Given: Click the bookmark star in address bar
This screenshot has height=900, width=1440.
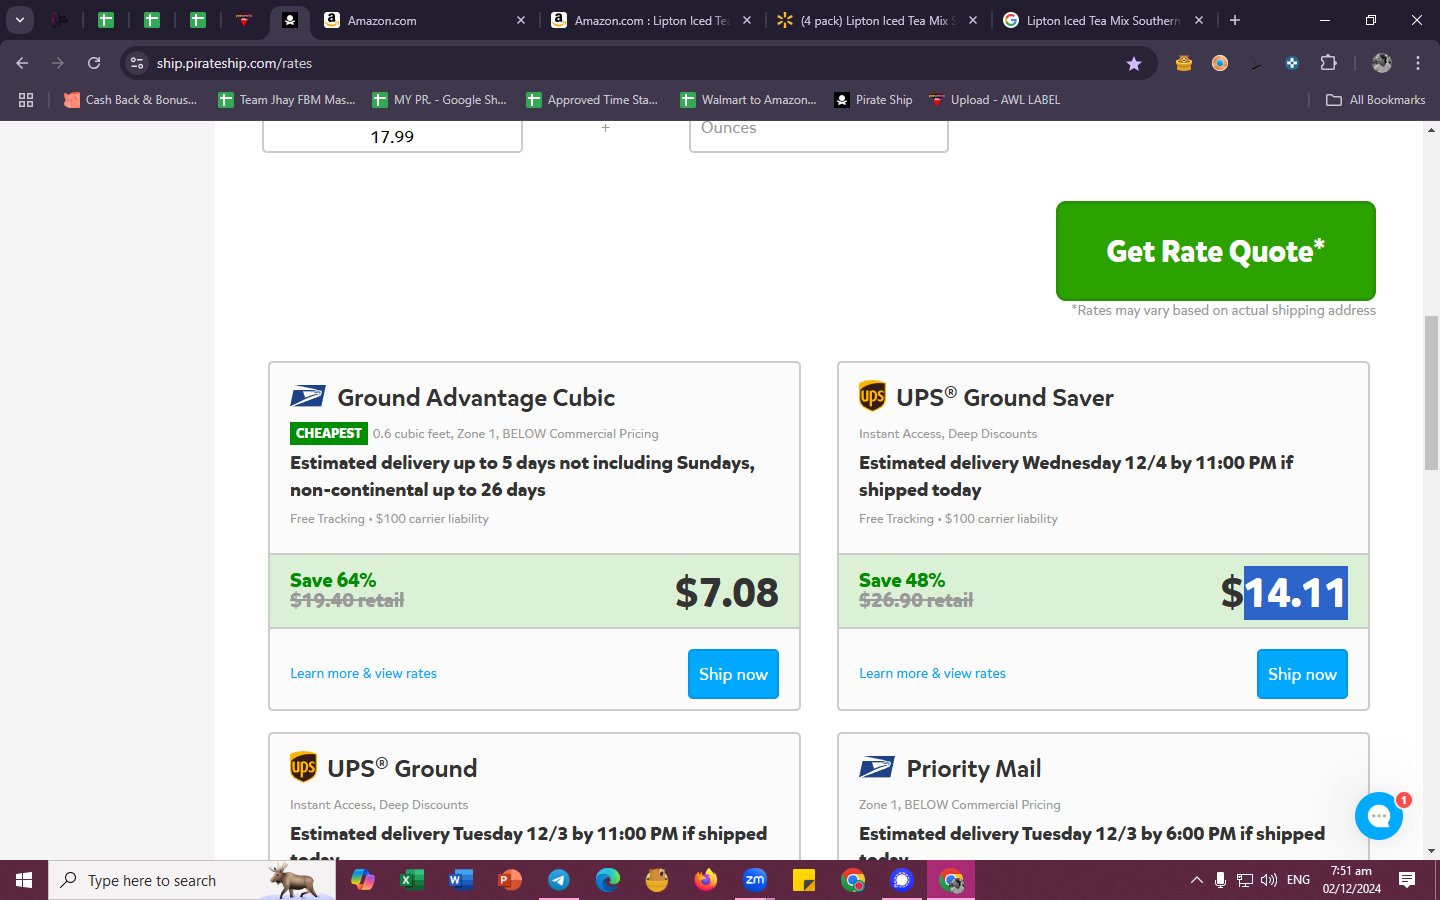Looking at the screenshot, I should [1134, 63].
